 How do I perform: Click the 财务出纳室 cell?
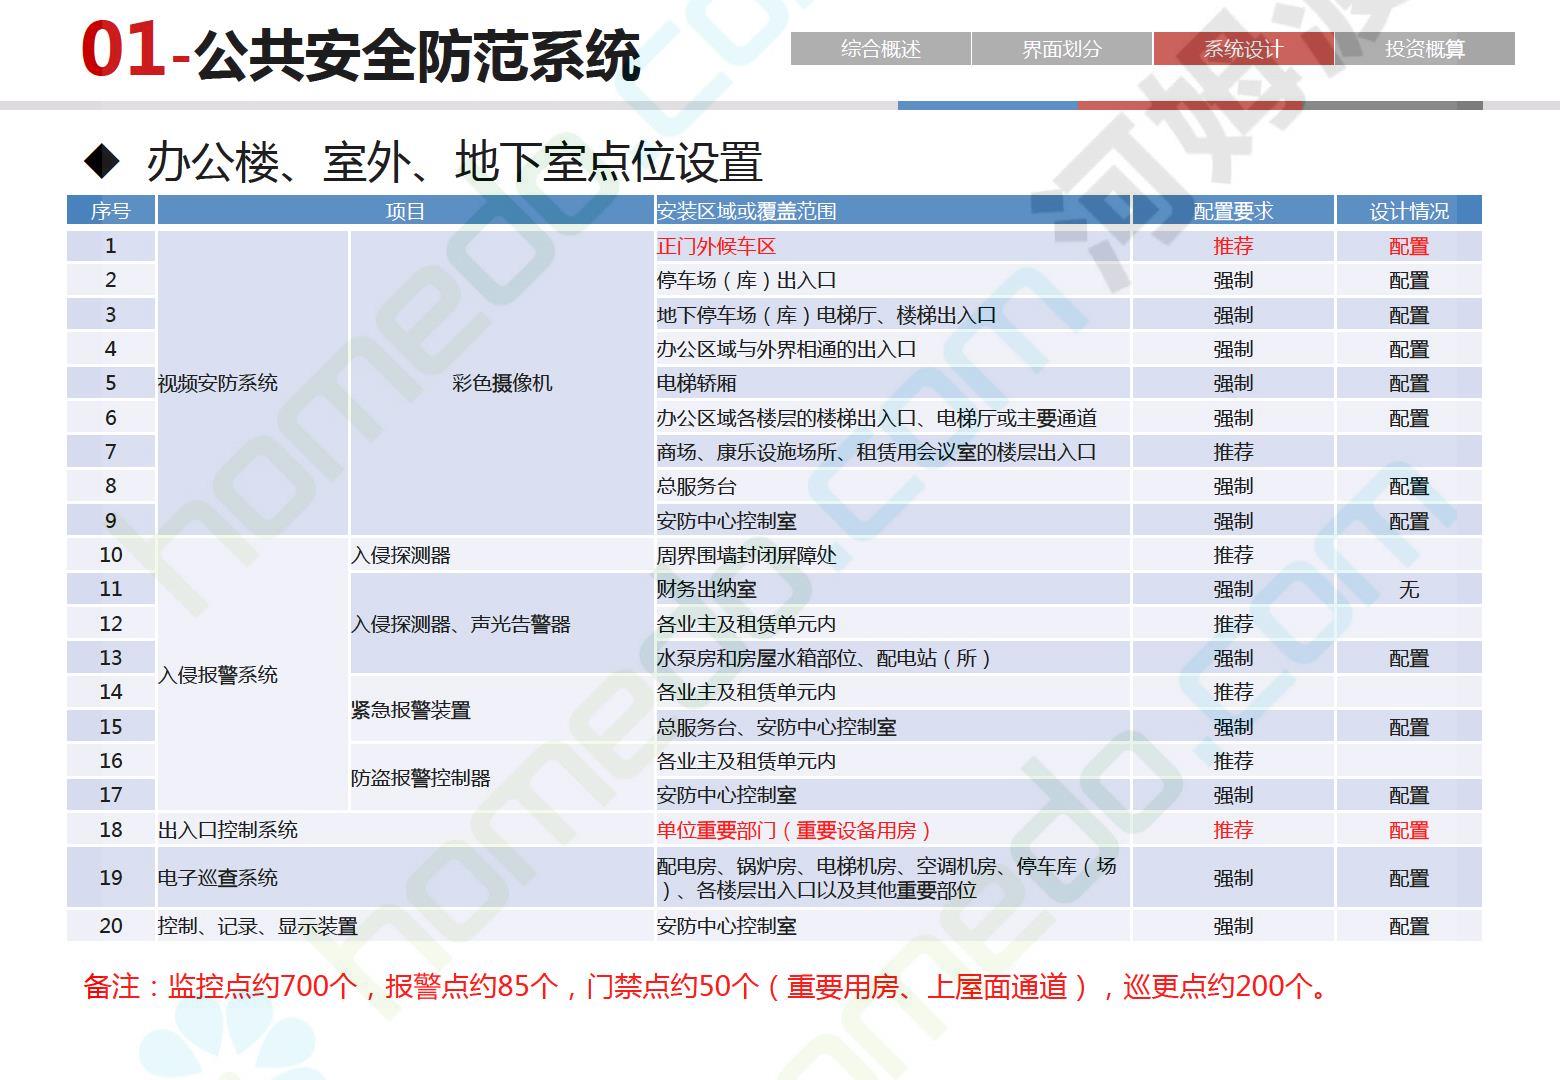(x=893, y=589)
